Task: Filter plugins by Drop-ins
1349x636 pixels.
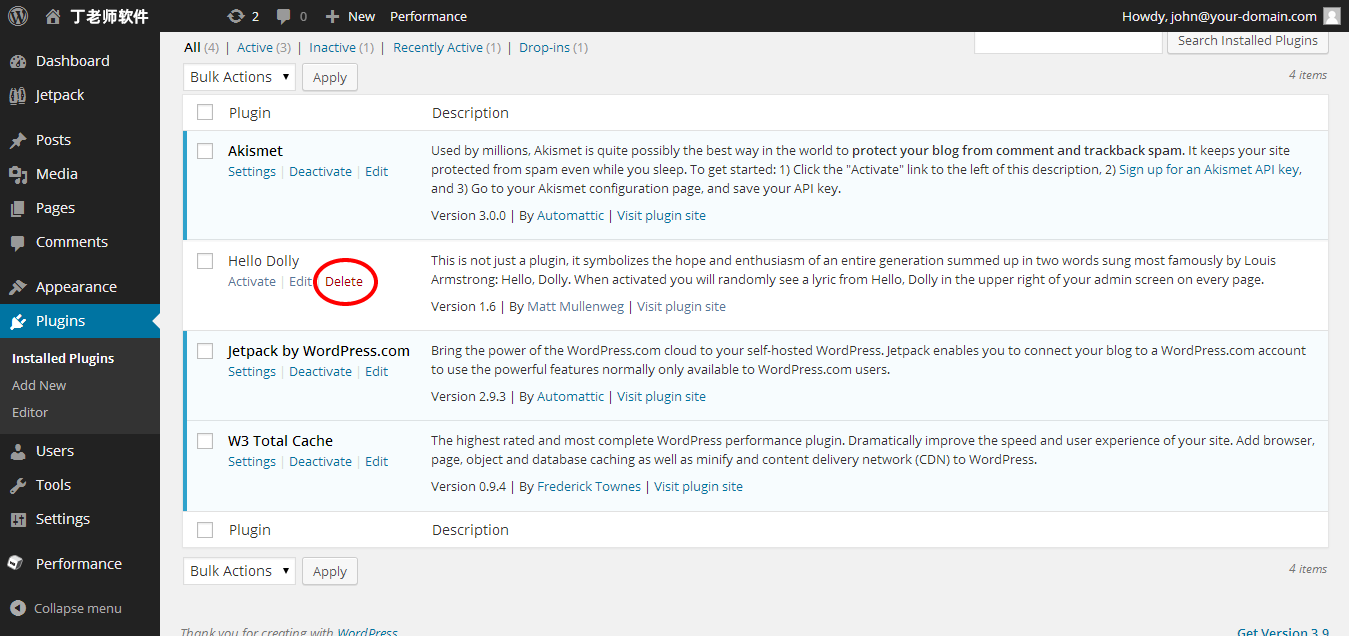Action: pos(543,47)
